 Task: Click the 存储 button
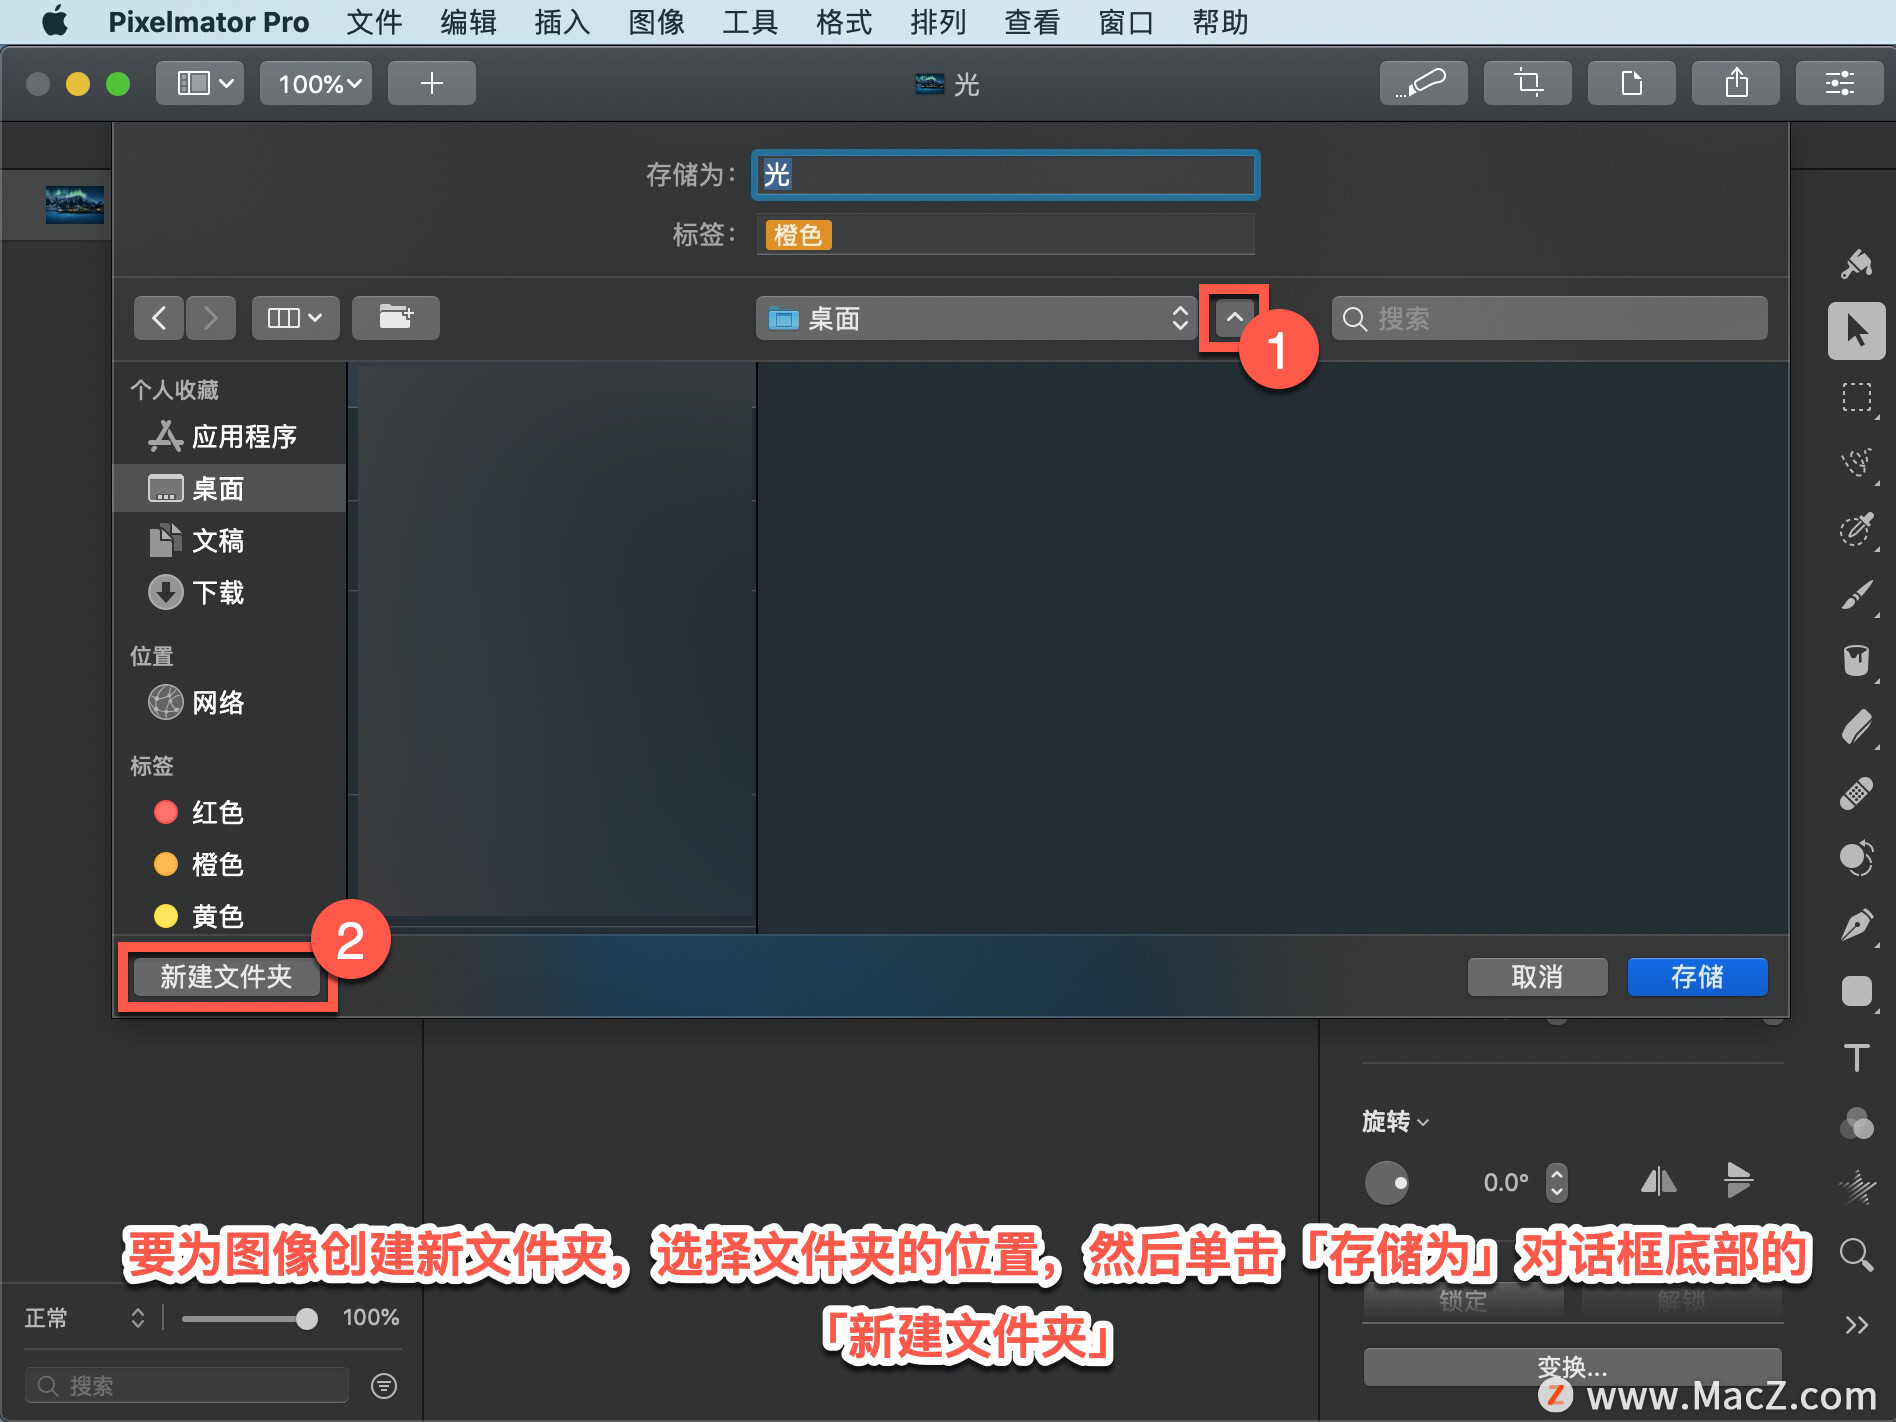[1697, 977]
